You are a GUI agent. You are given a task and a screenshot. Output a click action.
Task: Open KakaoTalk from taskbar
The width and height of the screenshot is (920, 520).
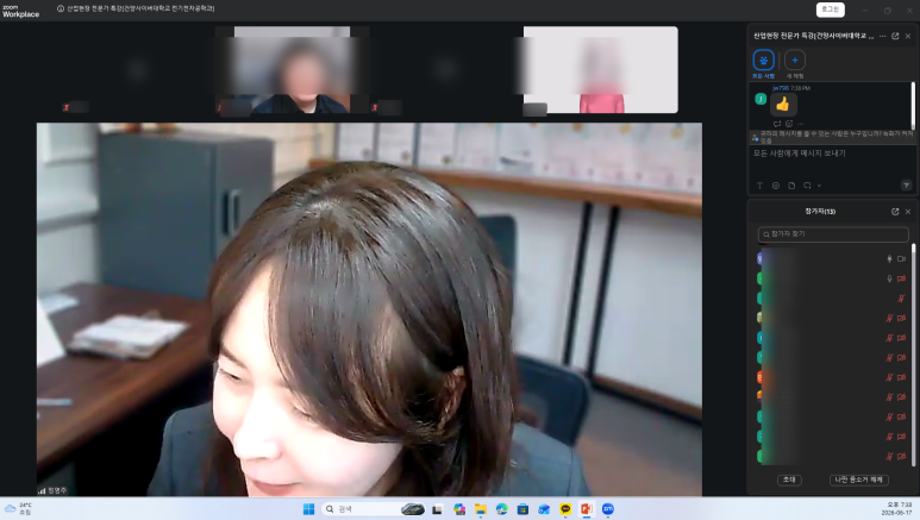[566, 509]
